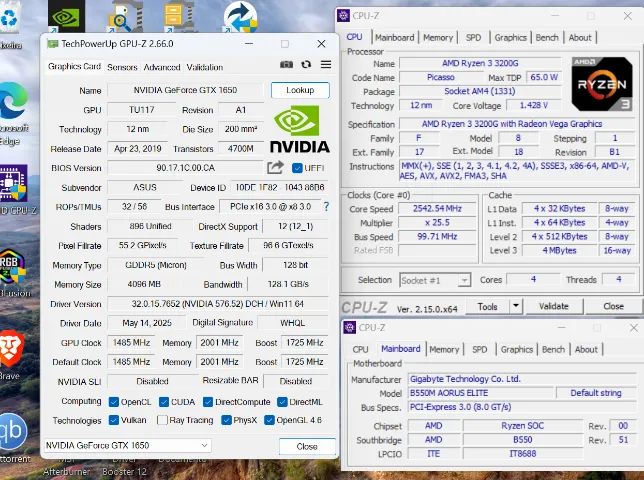Toggle the DirectML checkbox

coord(282,402)
